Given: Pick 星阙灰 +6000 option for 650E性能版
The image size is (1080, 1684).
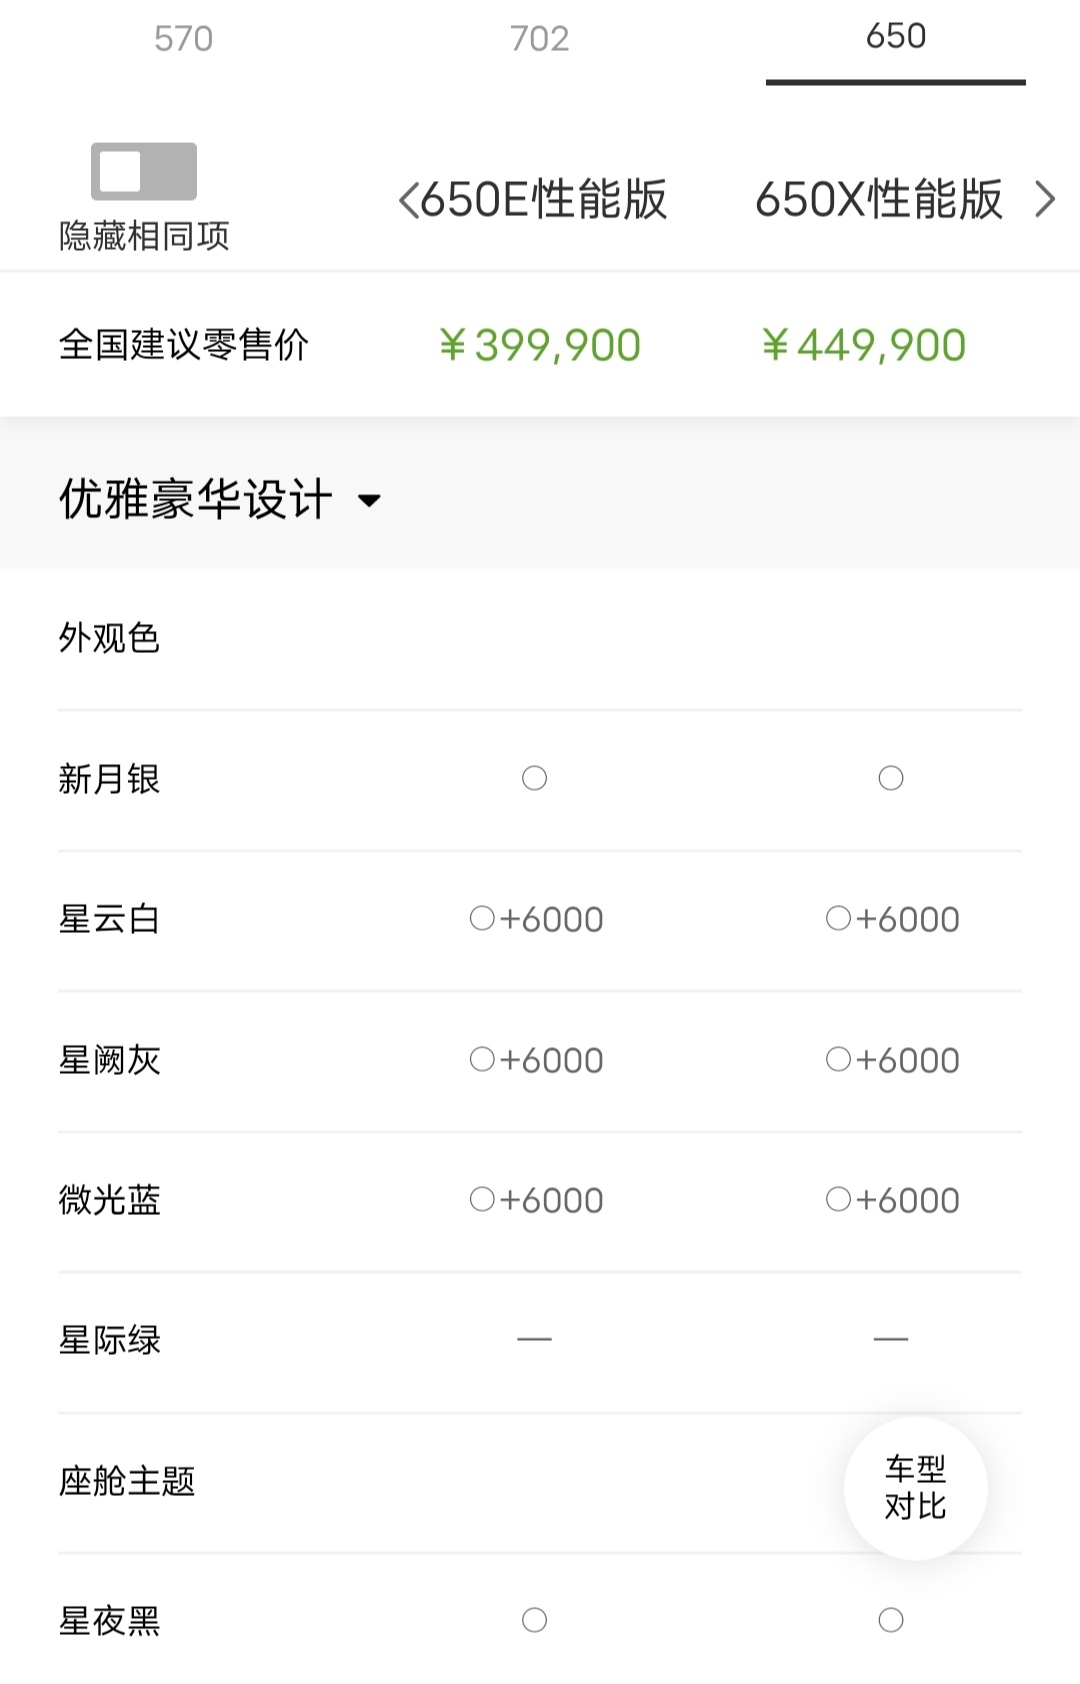Looking at the screenshot, I should [483, 1059].
